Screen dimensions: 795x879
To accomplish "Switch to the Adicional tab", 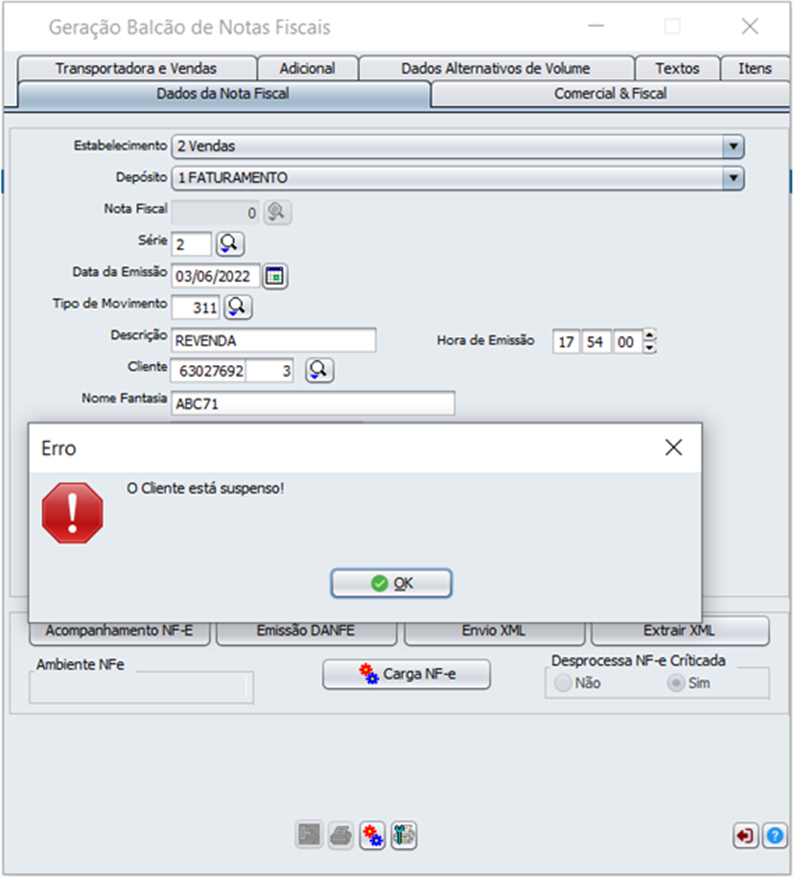I will (307, 68).
